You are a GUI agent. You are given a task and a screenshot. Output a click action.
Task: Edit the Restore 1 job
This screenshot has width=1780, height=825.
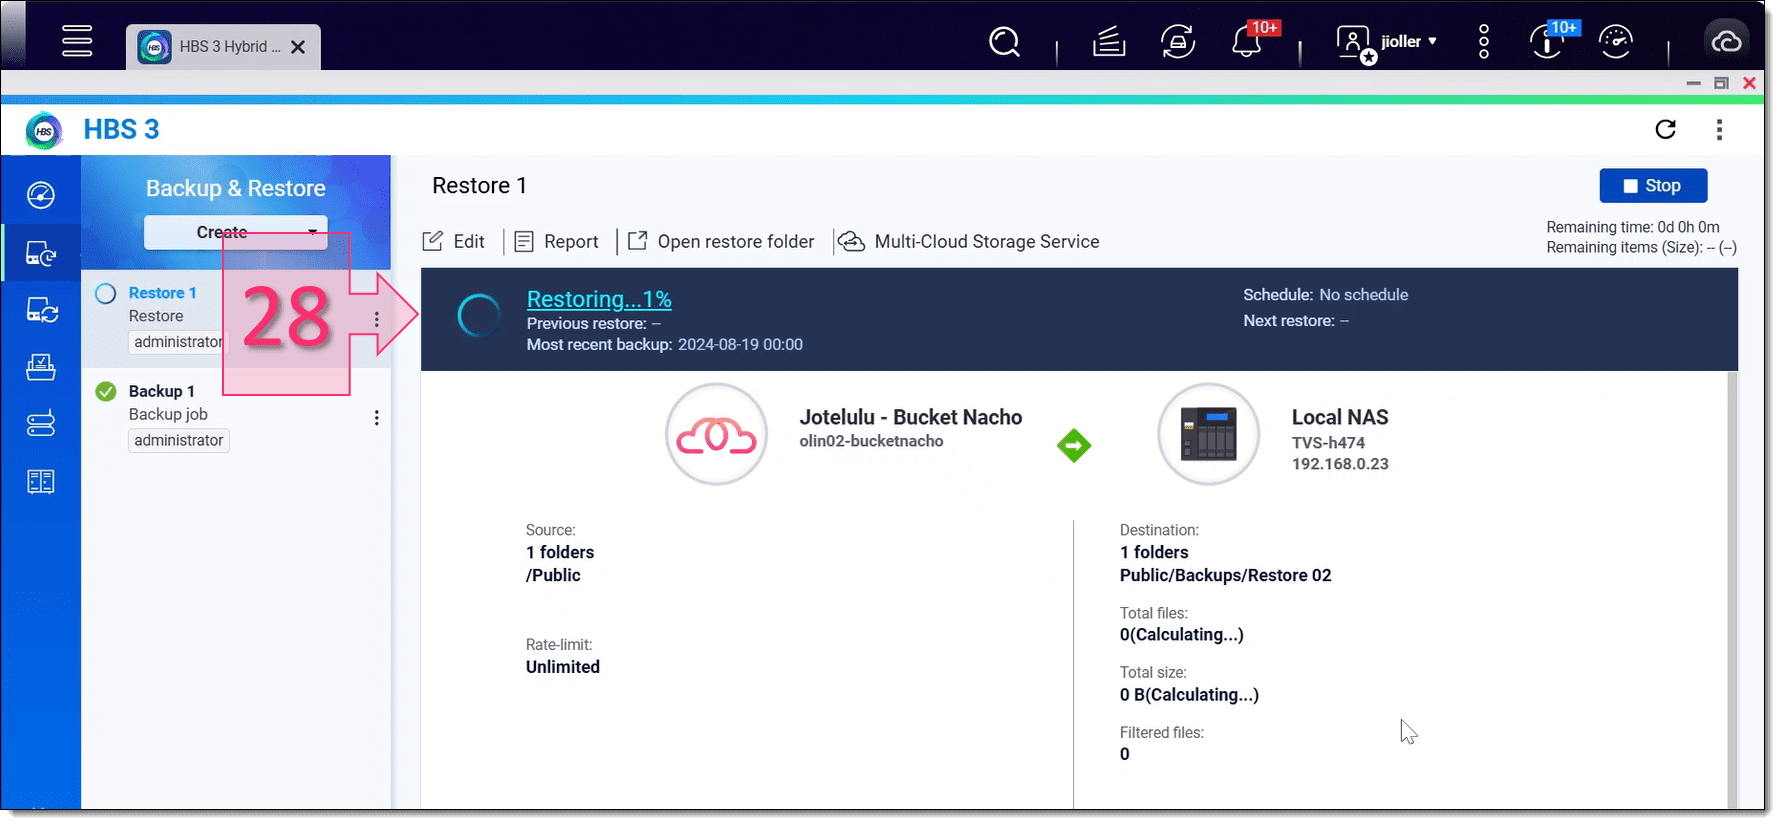click(454, 241)
